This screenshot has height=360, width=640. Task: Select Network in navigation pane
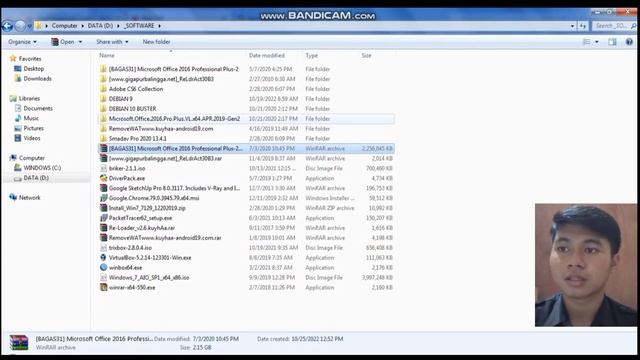[x=29, y=198]
